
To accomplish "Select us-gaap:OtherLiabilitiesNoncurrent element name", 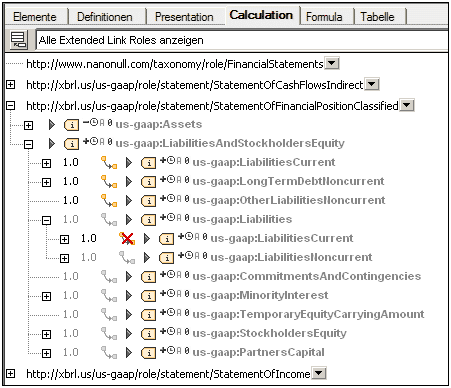I will [x=289, y=200].
